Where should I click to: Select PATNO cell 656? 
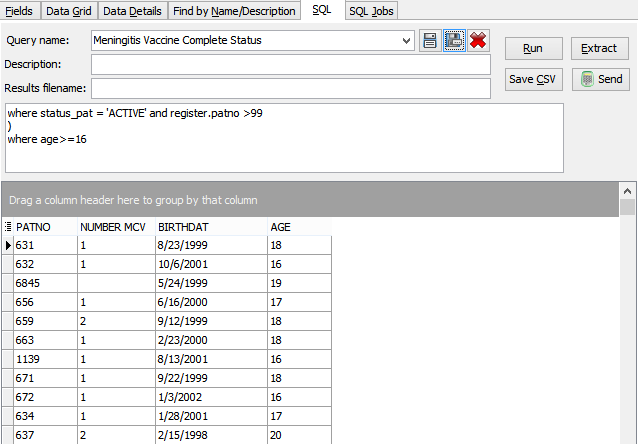(x=45, y=302)
